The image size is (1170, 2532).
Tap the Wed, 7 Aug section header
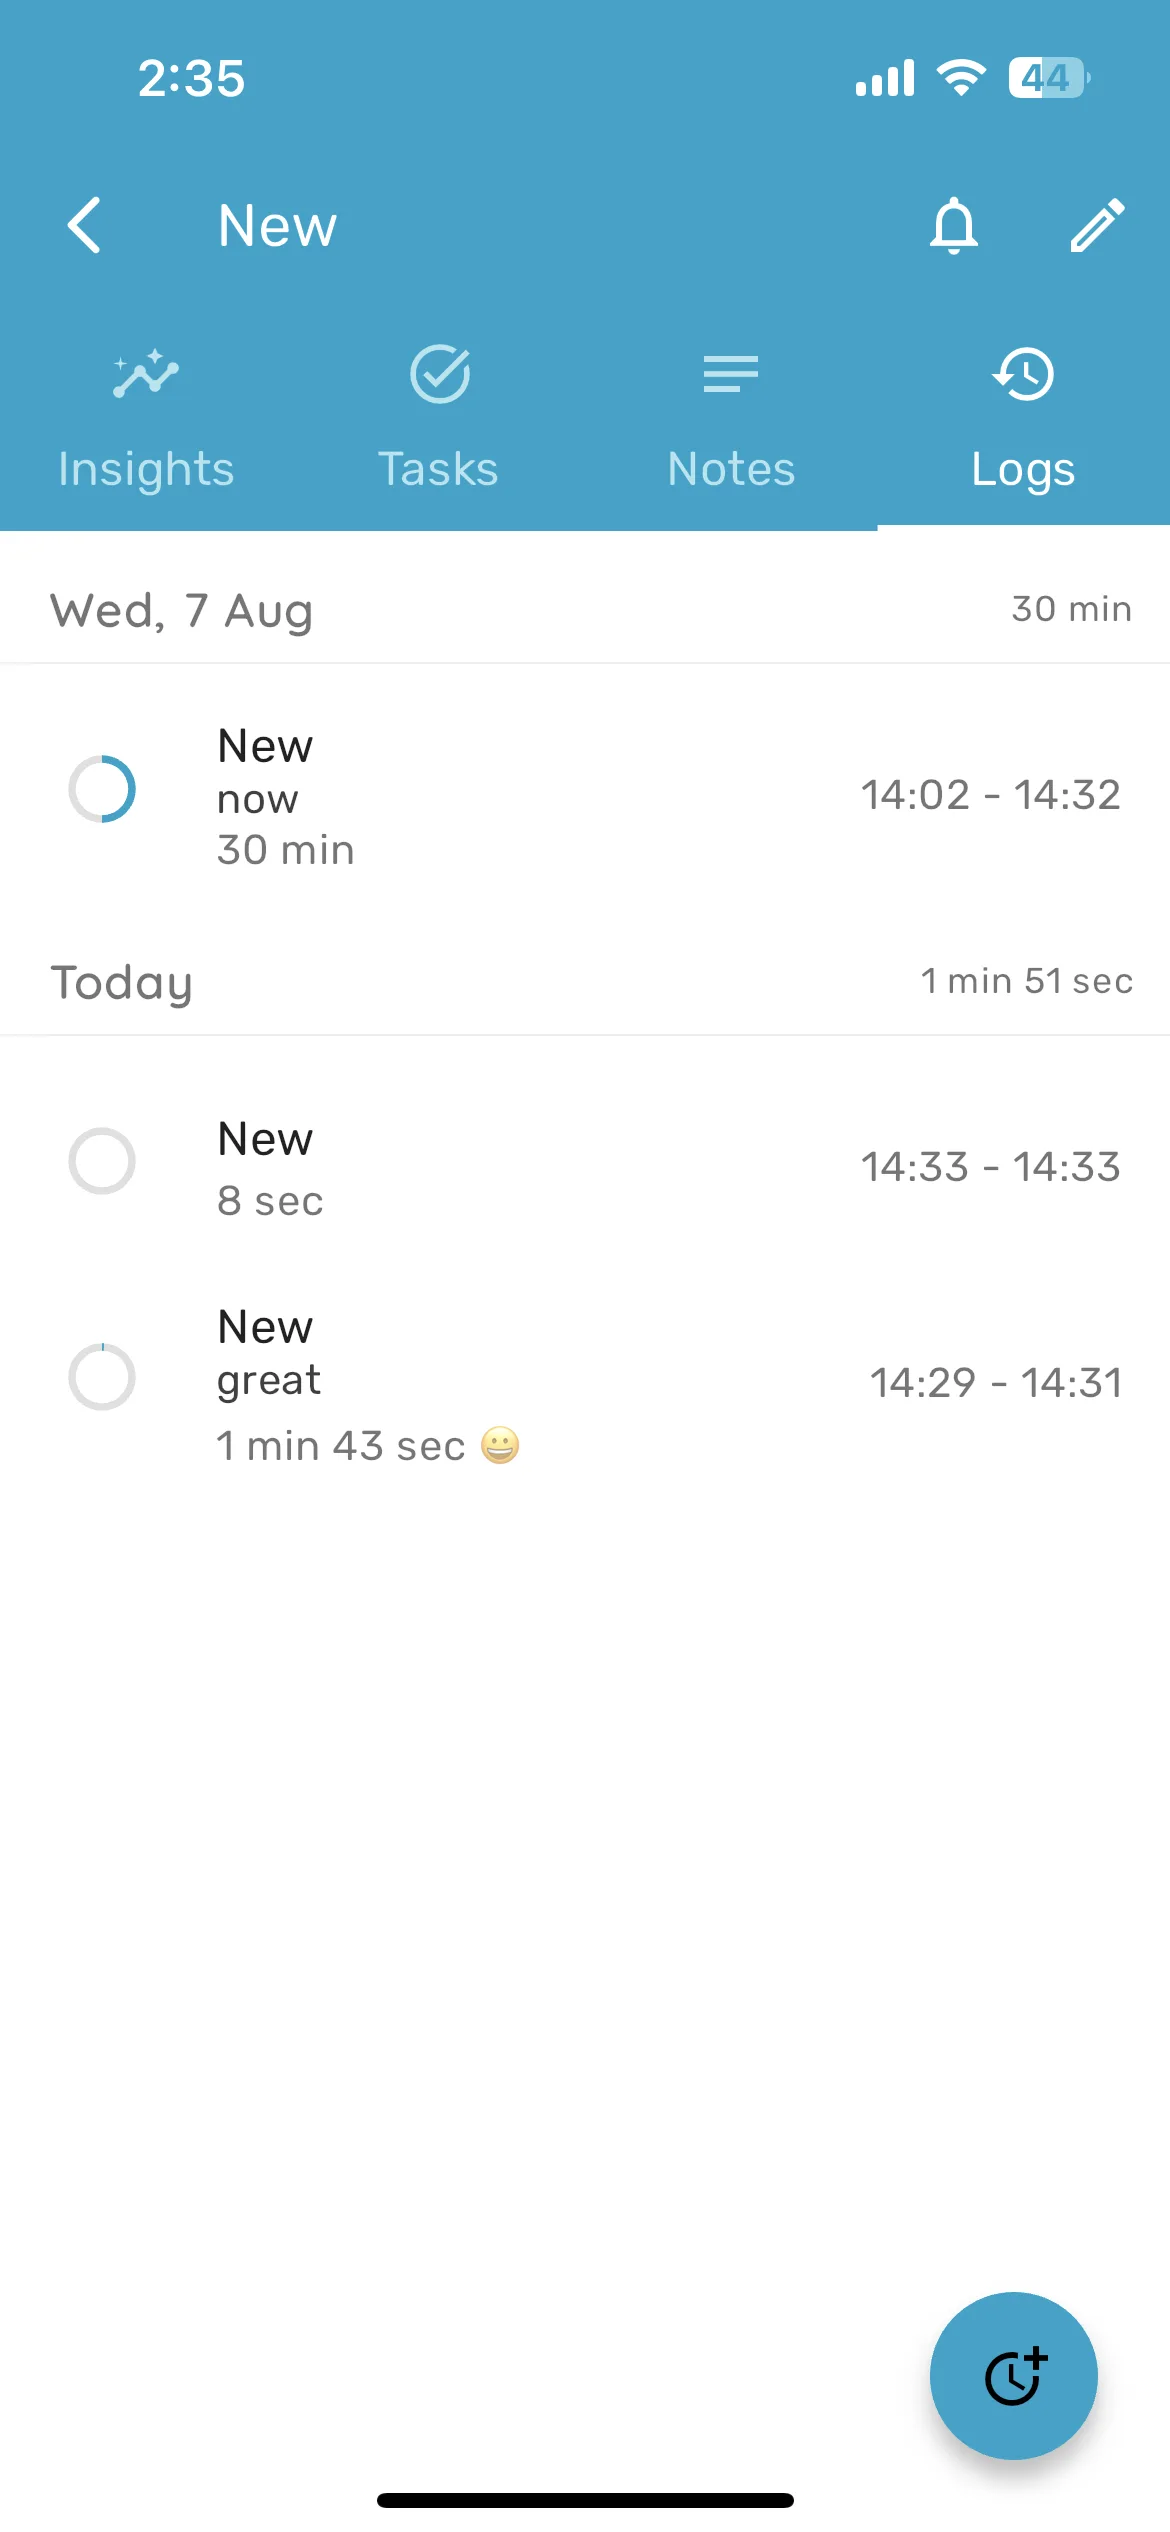click(x=585, y=610)
